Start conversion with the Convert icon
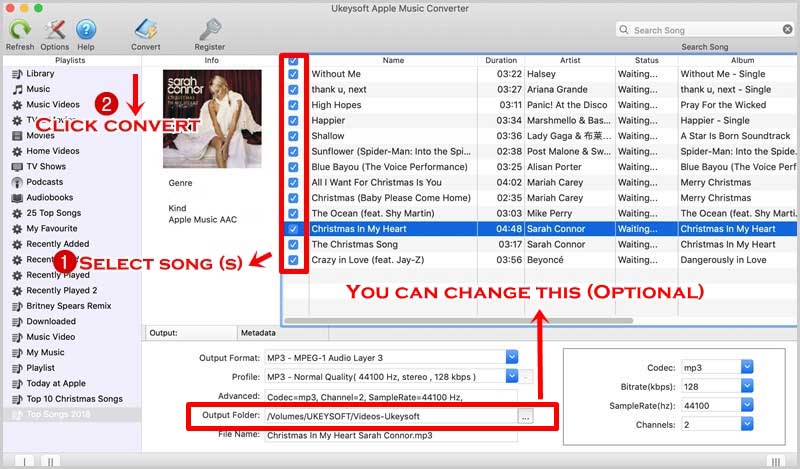The height and width of the screenshot is (469, 800). [x=146, y=30]
